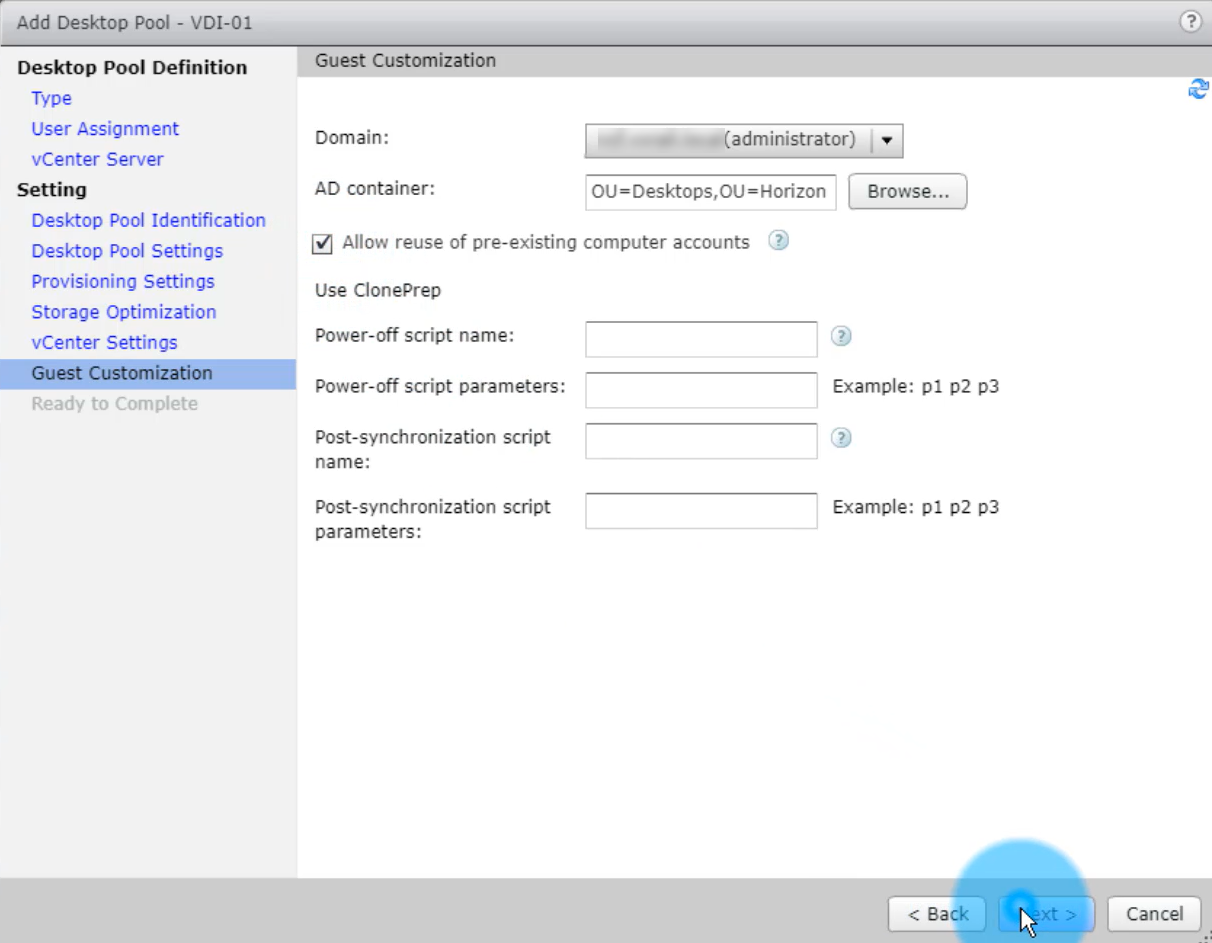Click the help icon in title bar
The width and height of the screenshot is (1212, 943).
point(1190,22)
